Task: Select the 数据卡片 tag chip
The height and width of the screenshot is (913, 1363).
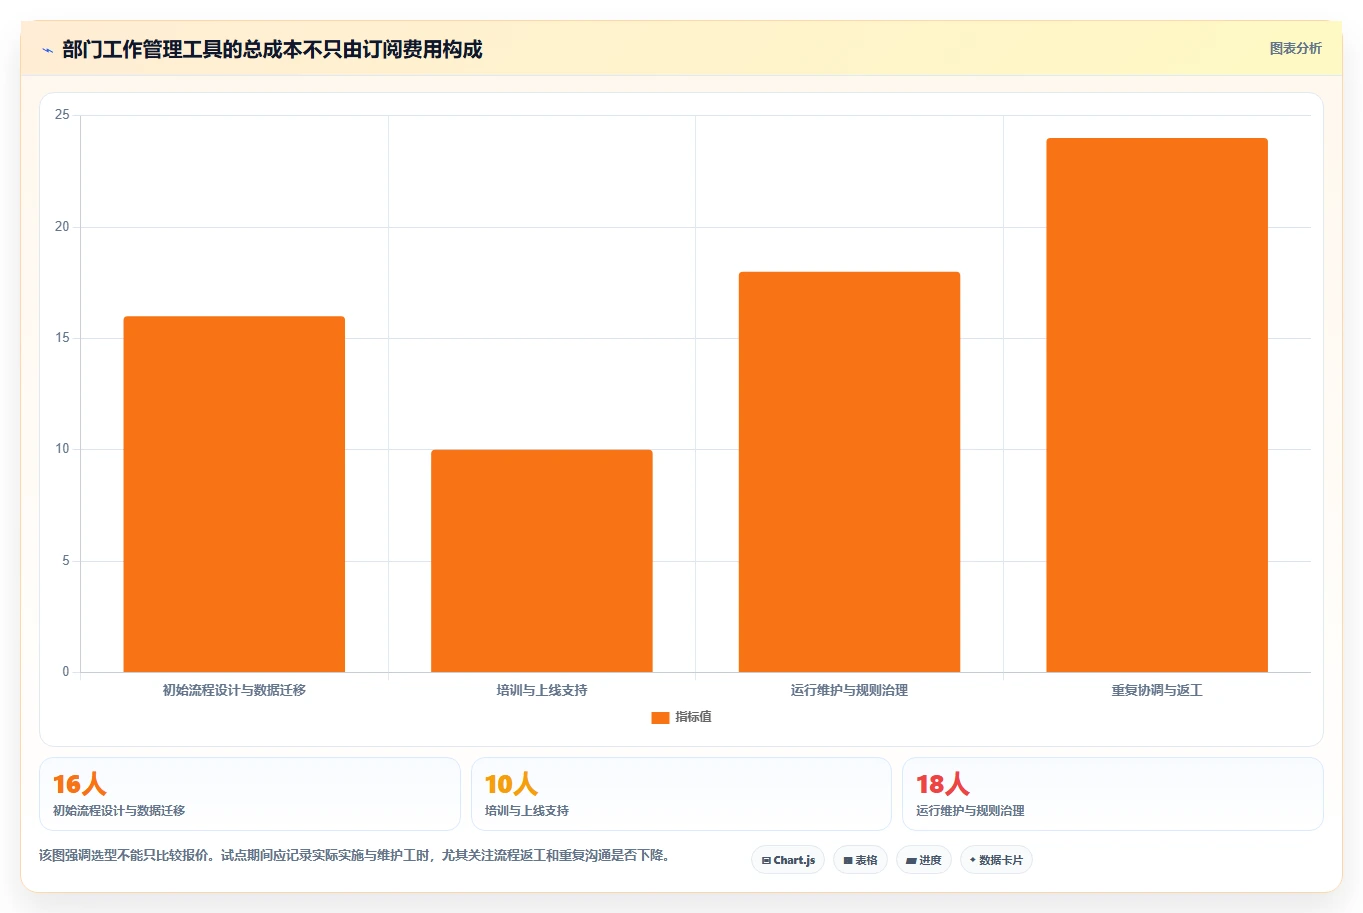Action: tap(996, 860)
